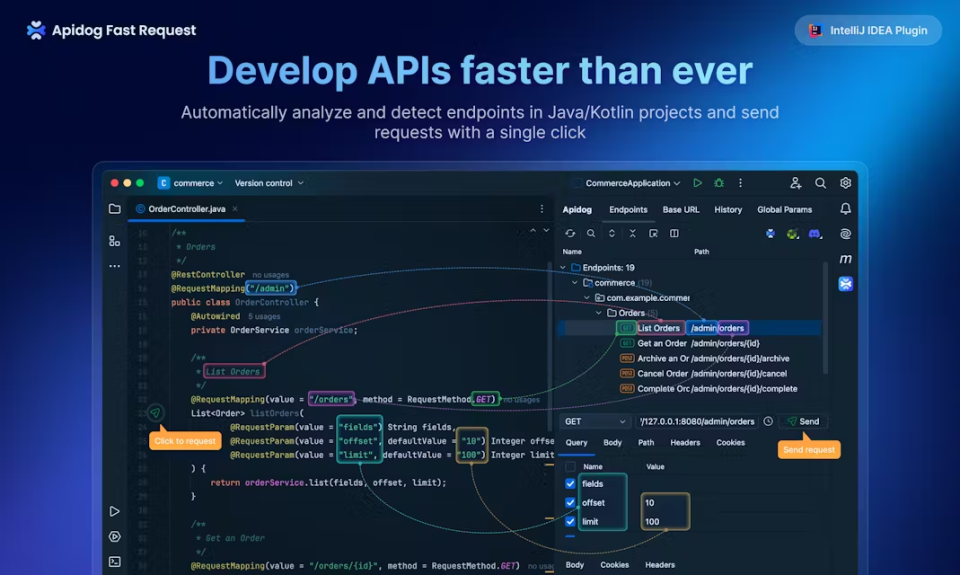Select the Get an Order endpoint row
The image size is (960, 575).
pyautogui.click(x=690, y=344)
